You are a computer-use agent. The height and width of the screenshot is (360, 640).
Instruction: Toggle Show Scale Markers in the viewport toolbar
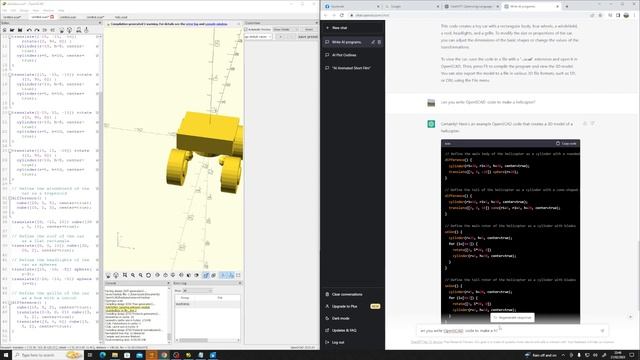(231, 276)
